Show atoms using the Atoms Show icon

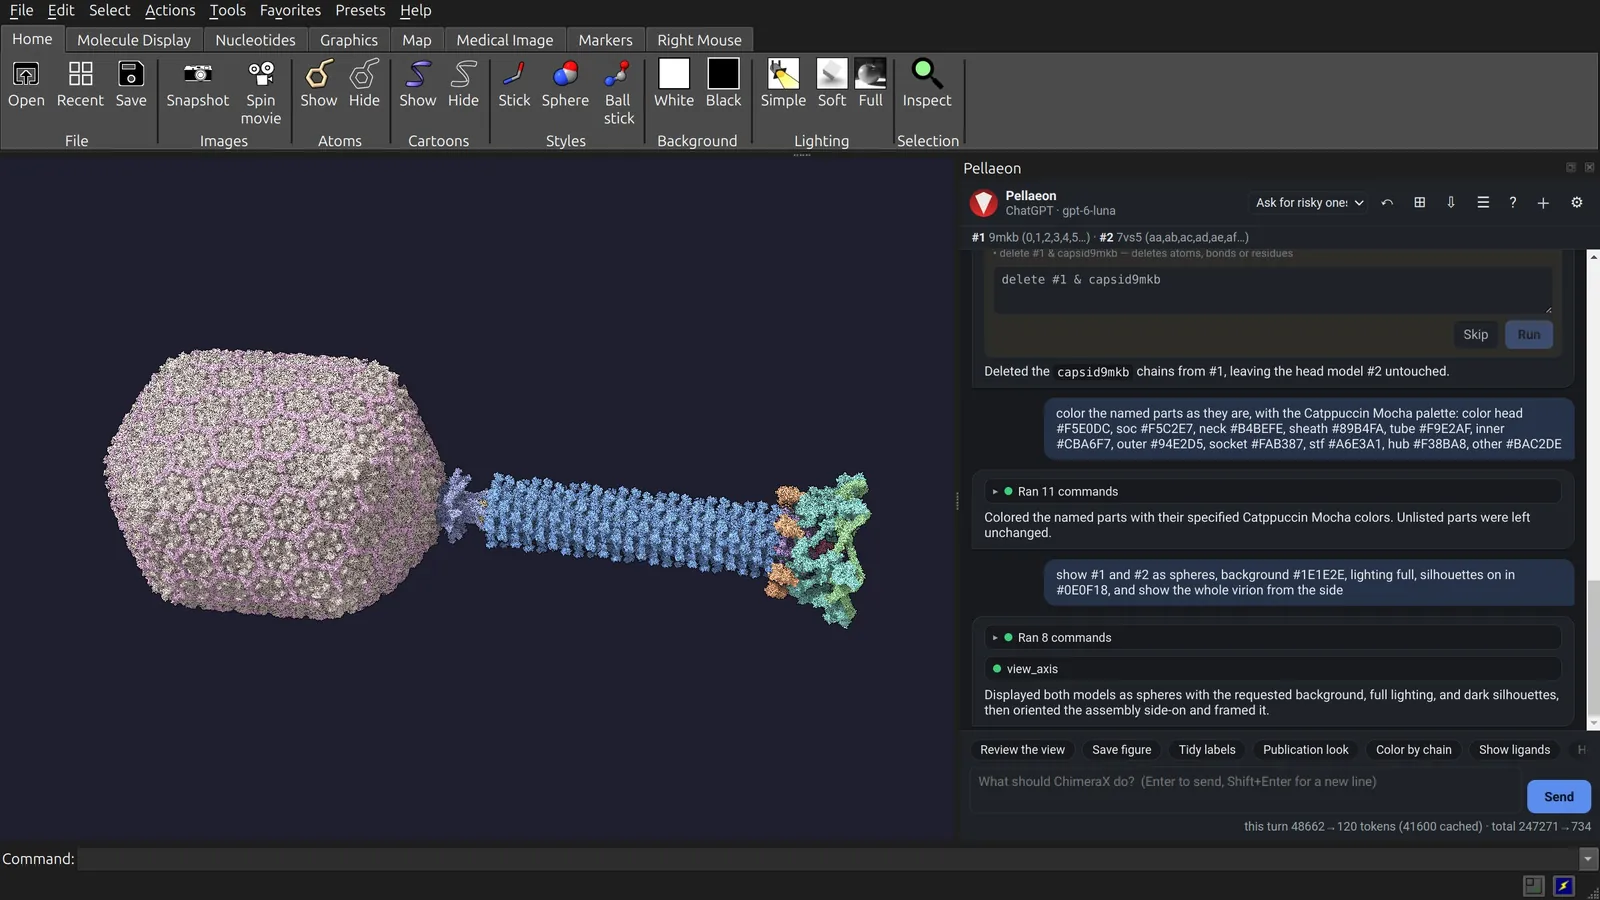coord(319,85)
